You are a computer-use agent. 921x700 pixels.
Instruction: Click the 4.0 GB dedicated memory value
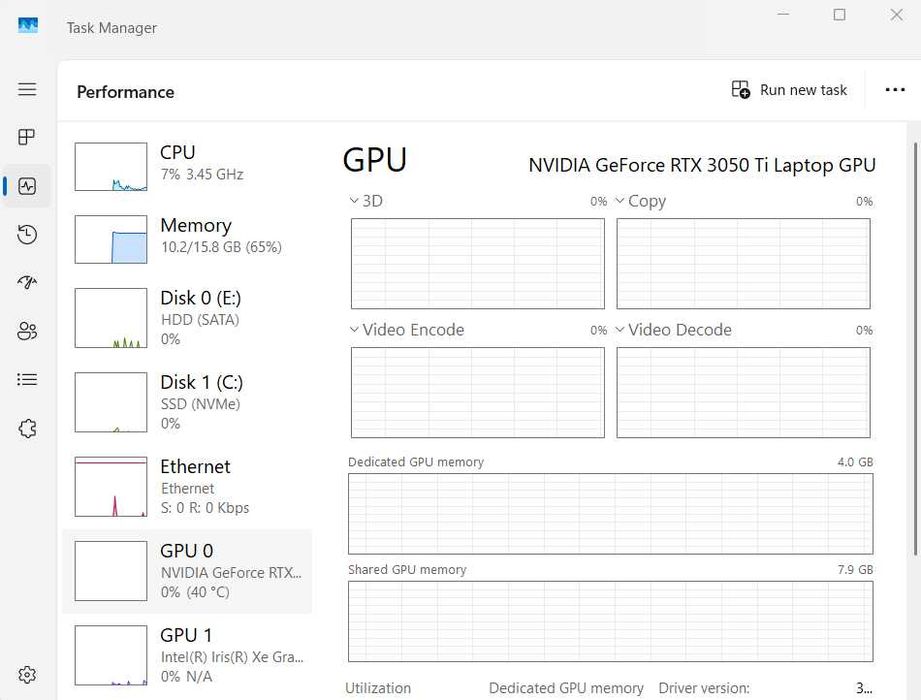pyautogui.click(x=855, y=462)
